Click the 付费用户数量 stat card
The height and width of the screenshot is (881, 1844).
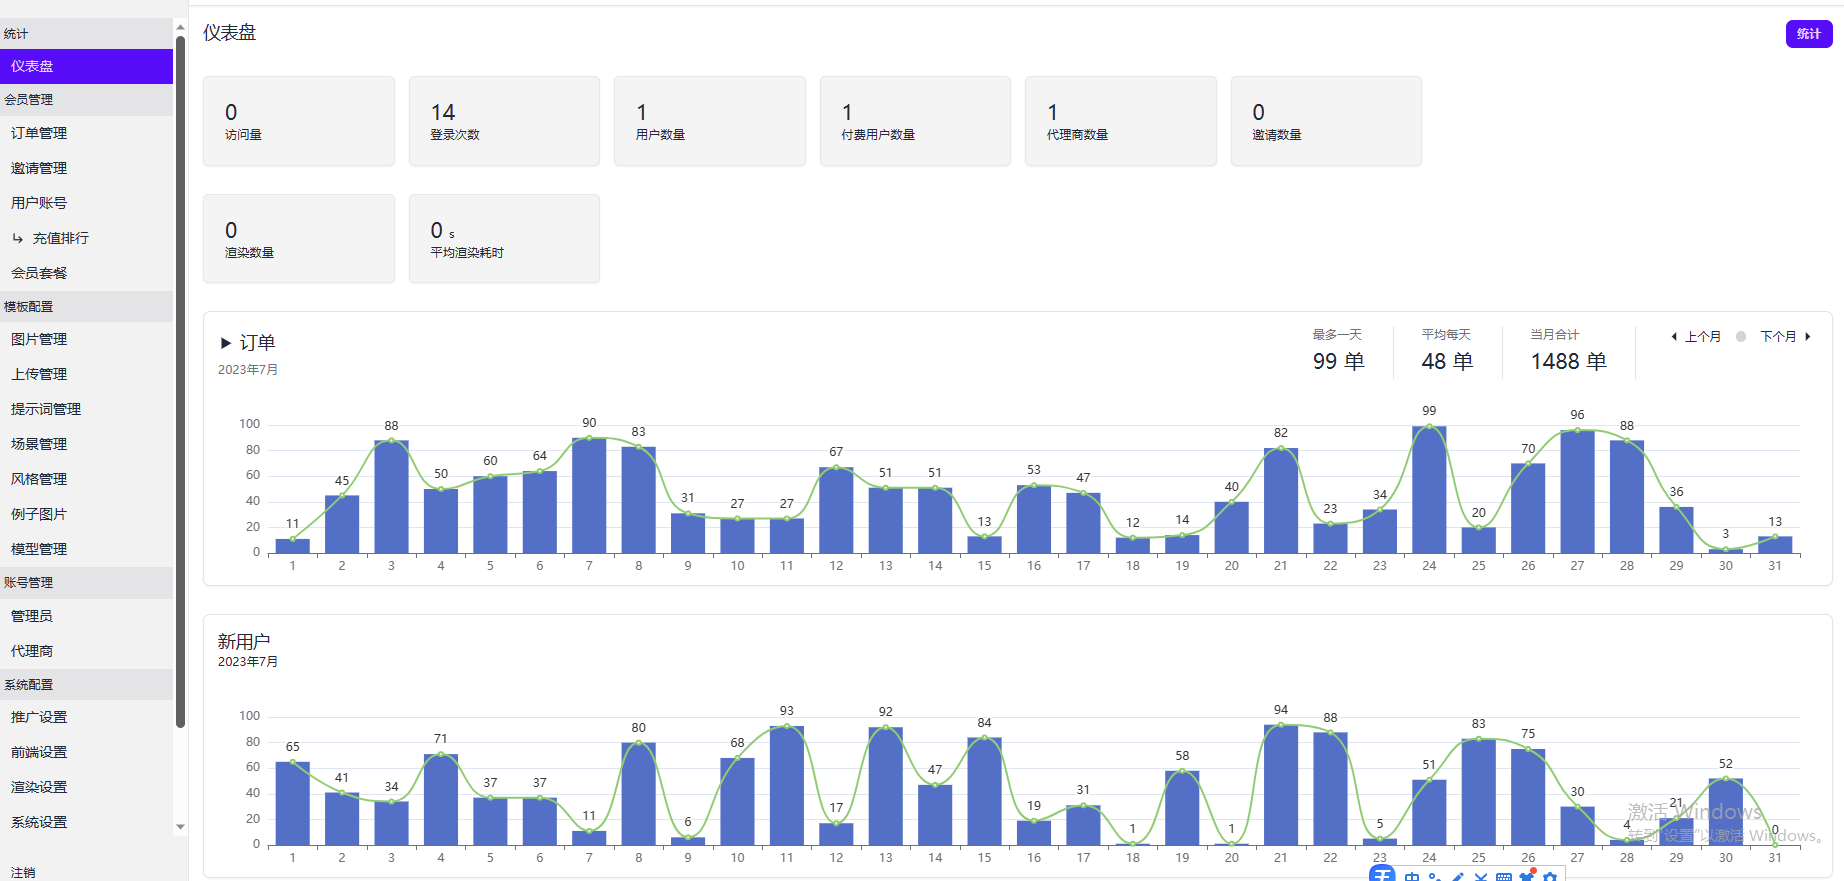tap(914, 121)
